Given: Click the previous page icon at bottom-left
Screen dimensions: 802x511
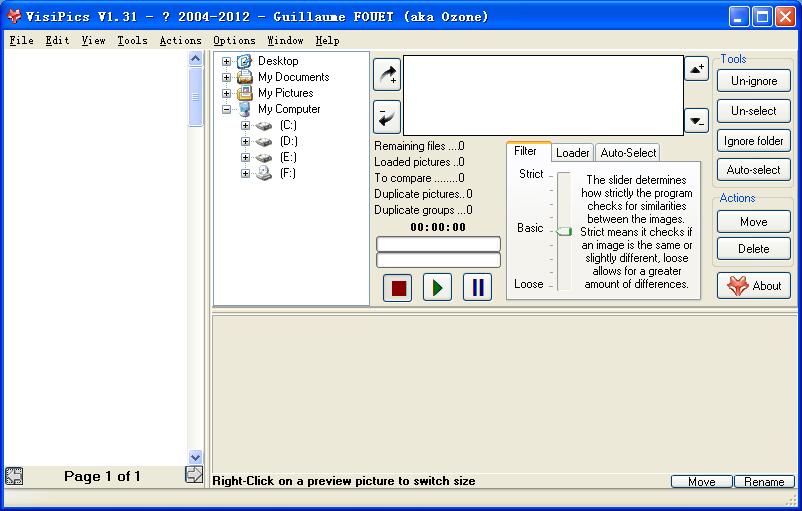Looking at the screenshot, I should point(14,476).
